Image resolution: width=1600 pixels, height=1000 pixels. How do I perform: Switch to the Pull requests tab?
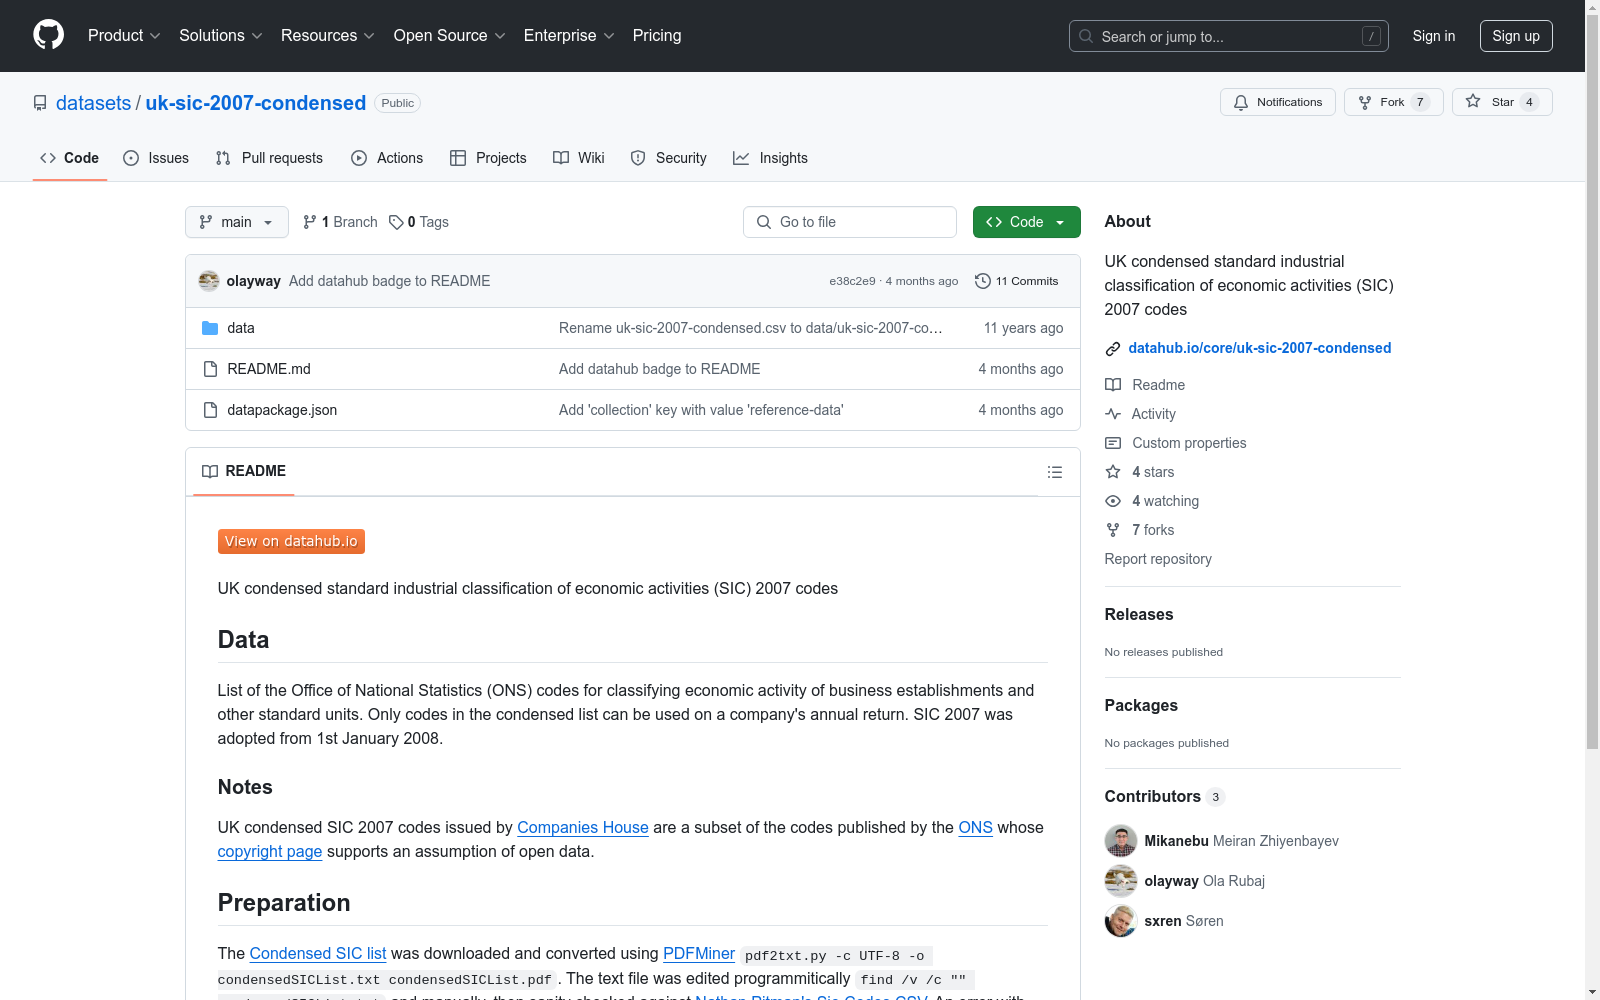click(x=269, y=158)
